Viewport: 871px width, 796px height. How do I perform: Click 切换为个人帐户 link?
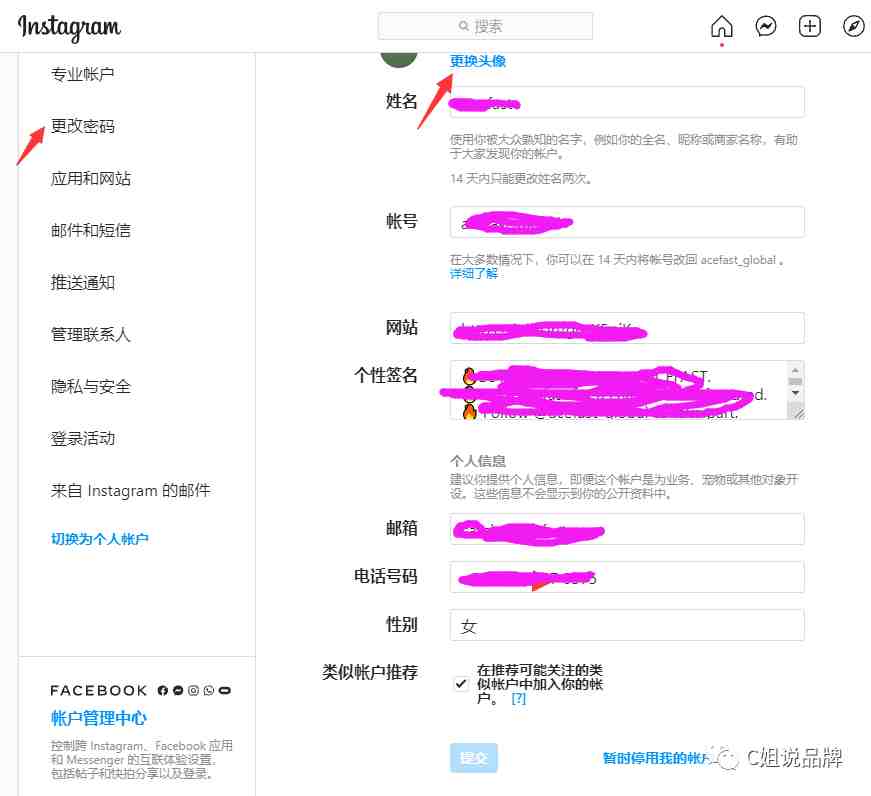point(99,539)
